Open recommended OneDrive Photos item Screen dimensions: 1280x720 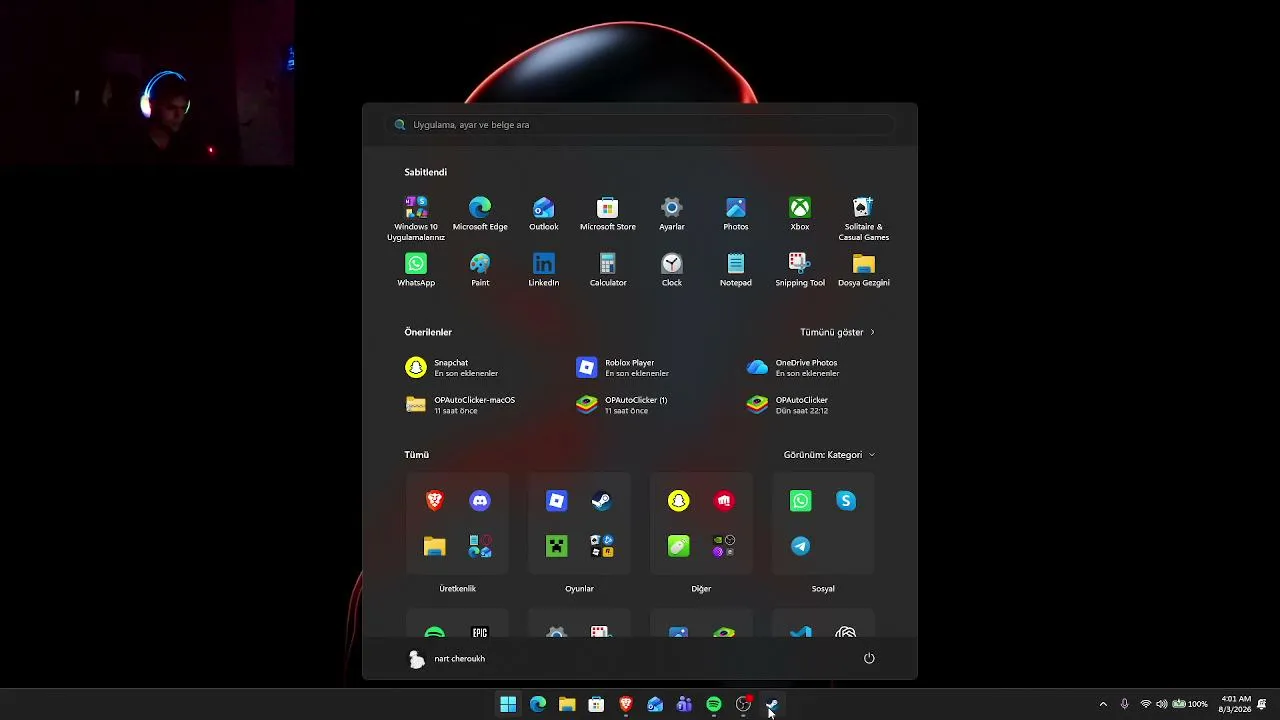[x=793, y=368]
